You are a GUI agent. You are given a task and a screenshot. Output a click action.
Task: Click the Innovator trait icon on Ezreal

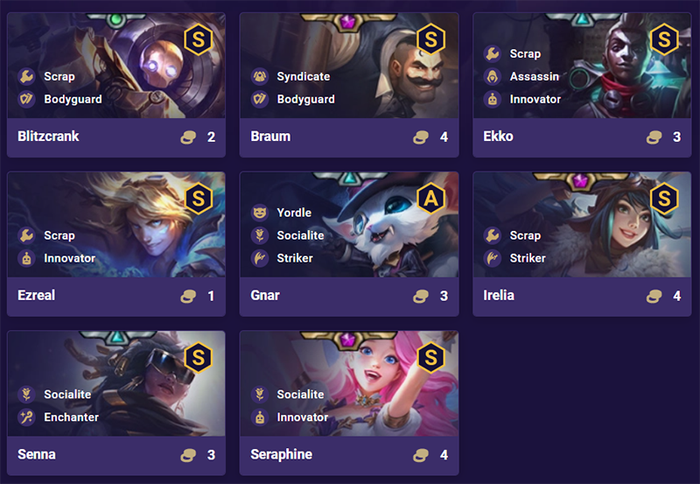(26, 258)
